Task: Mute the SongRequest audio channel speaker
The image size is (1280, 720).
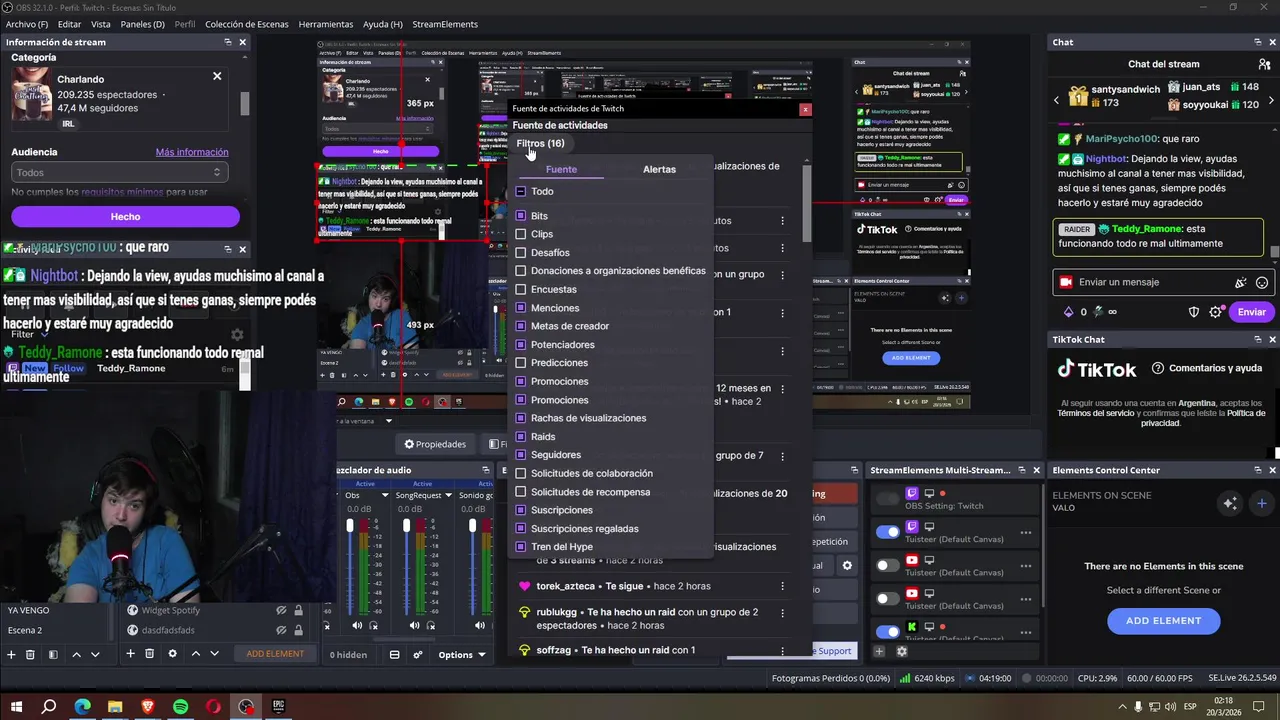Action: point(414,626)
